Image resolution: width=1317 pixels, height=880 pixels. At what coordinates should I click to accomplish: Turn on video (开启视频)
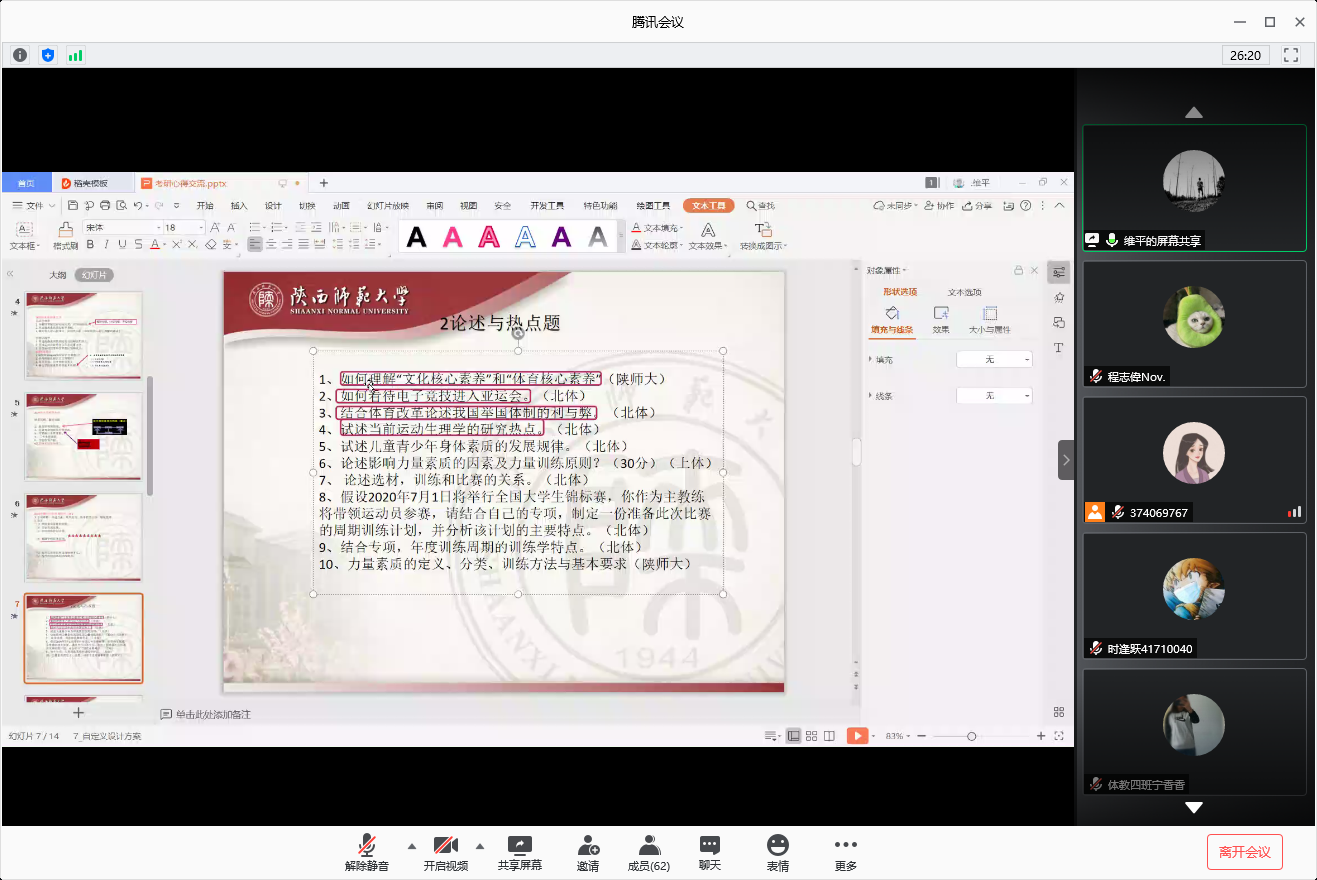pos(446,853)
